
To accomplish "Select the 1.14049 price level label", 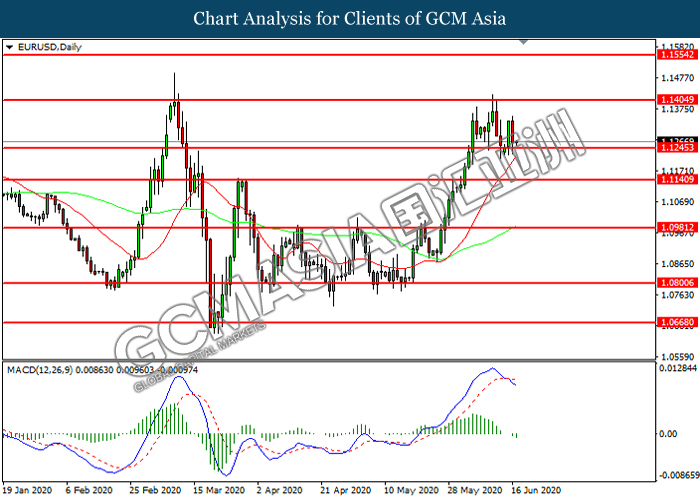I will point(677,100).
